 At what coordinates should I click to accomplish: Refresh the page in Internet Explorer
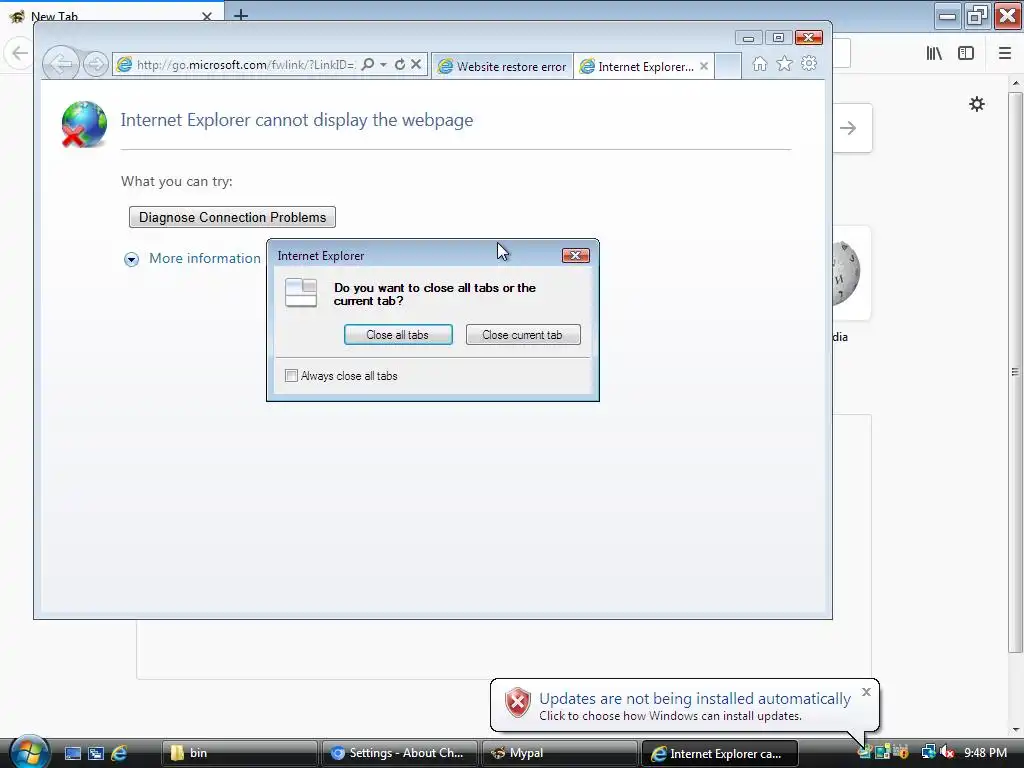(400, 64)
